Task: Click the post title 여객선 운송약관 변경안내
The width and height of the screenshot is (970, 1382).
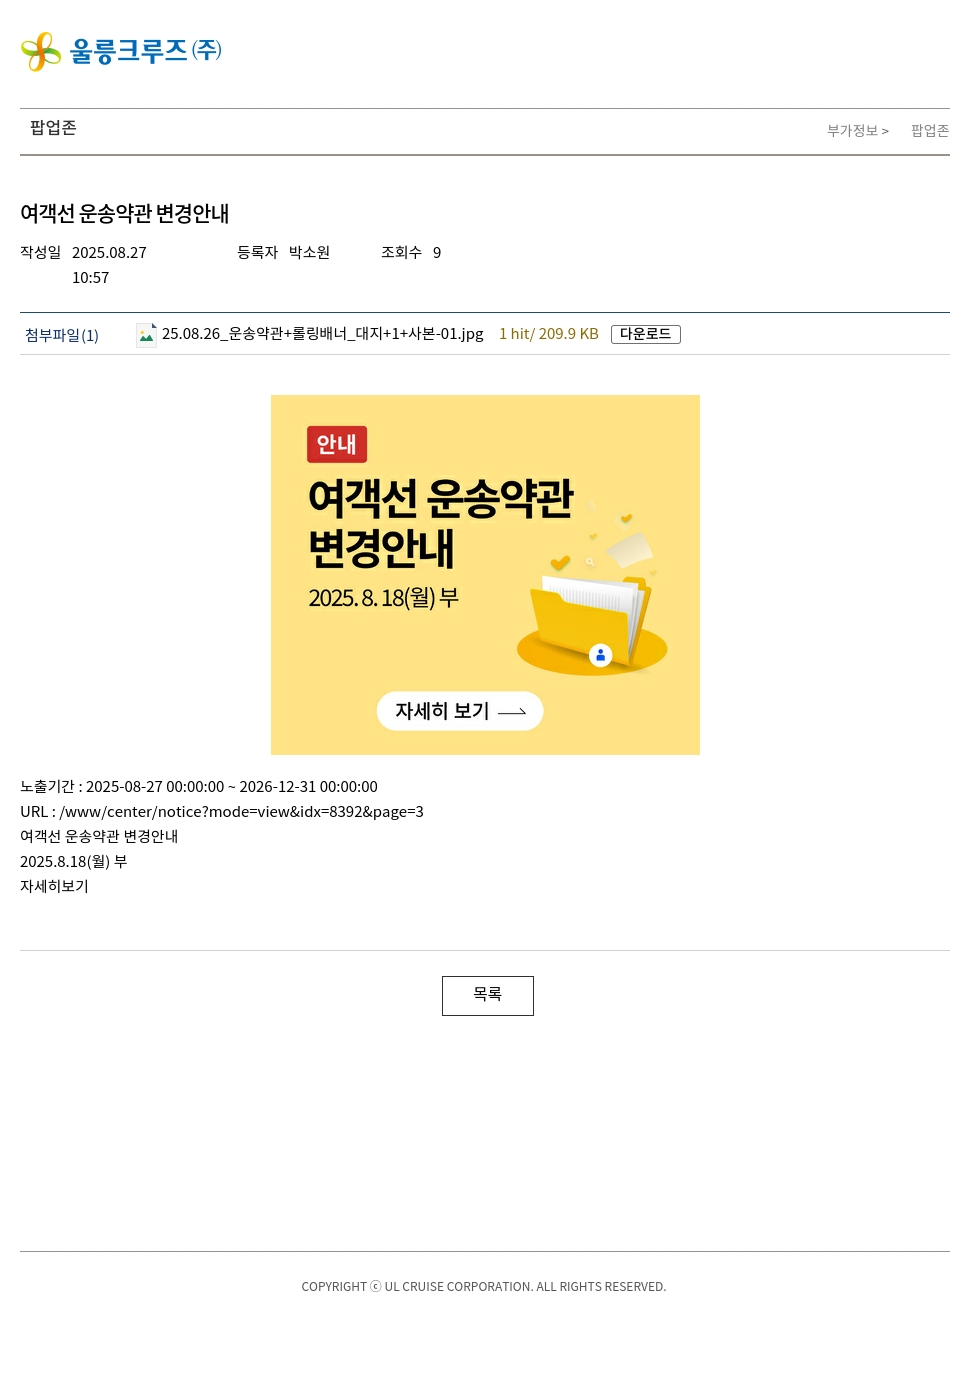Action: 125,214
